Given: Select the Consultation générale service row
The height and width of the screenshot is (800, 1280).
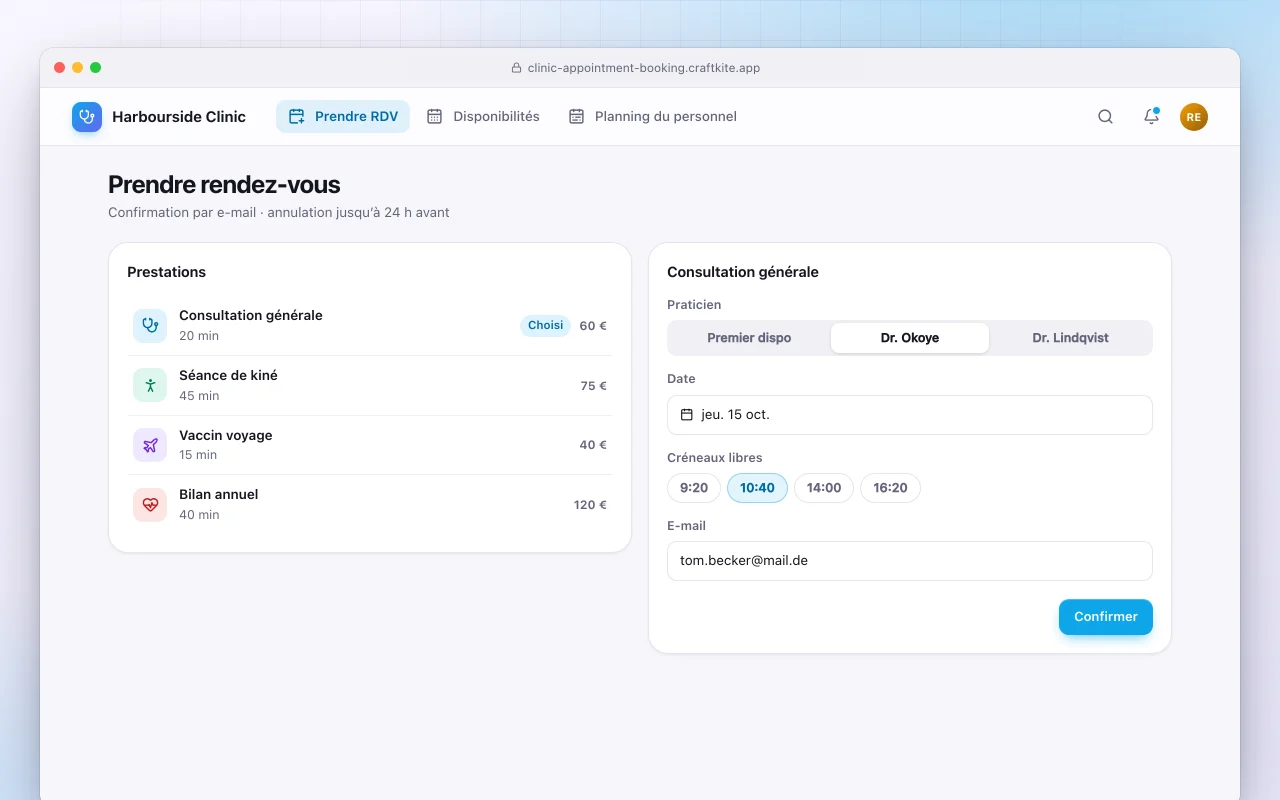Looking at the screenshot, I should (x=370, y=325).
